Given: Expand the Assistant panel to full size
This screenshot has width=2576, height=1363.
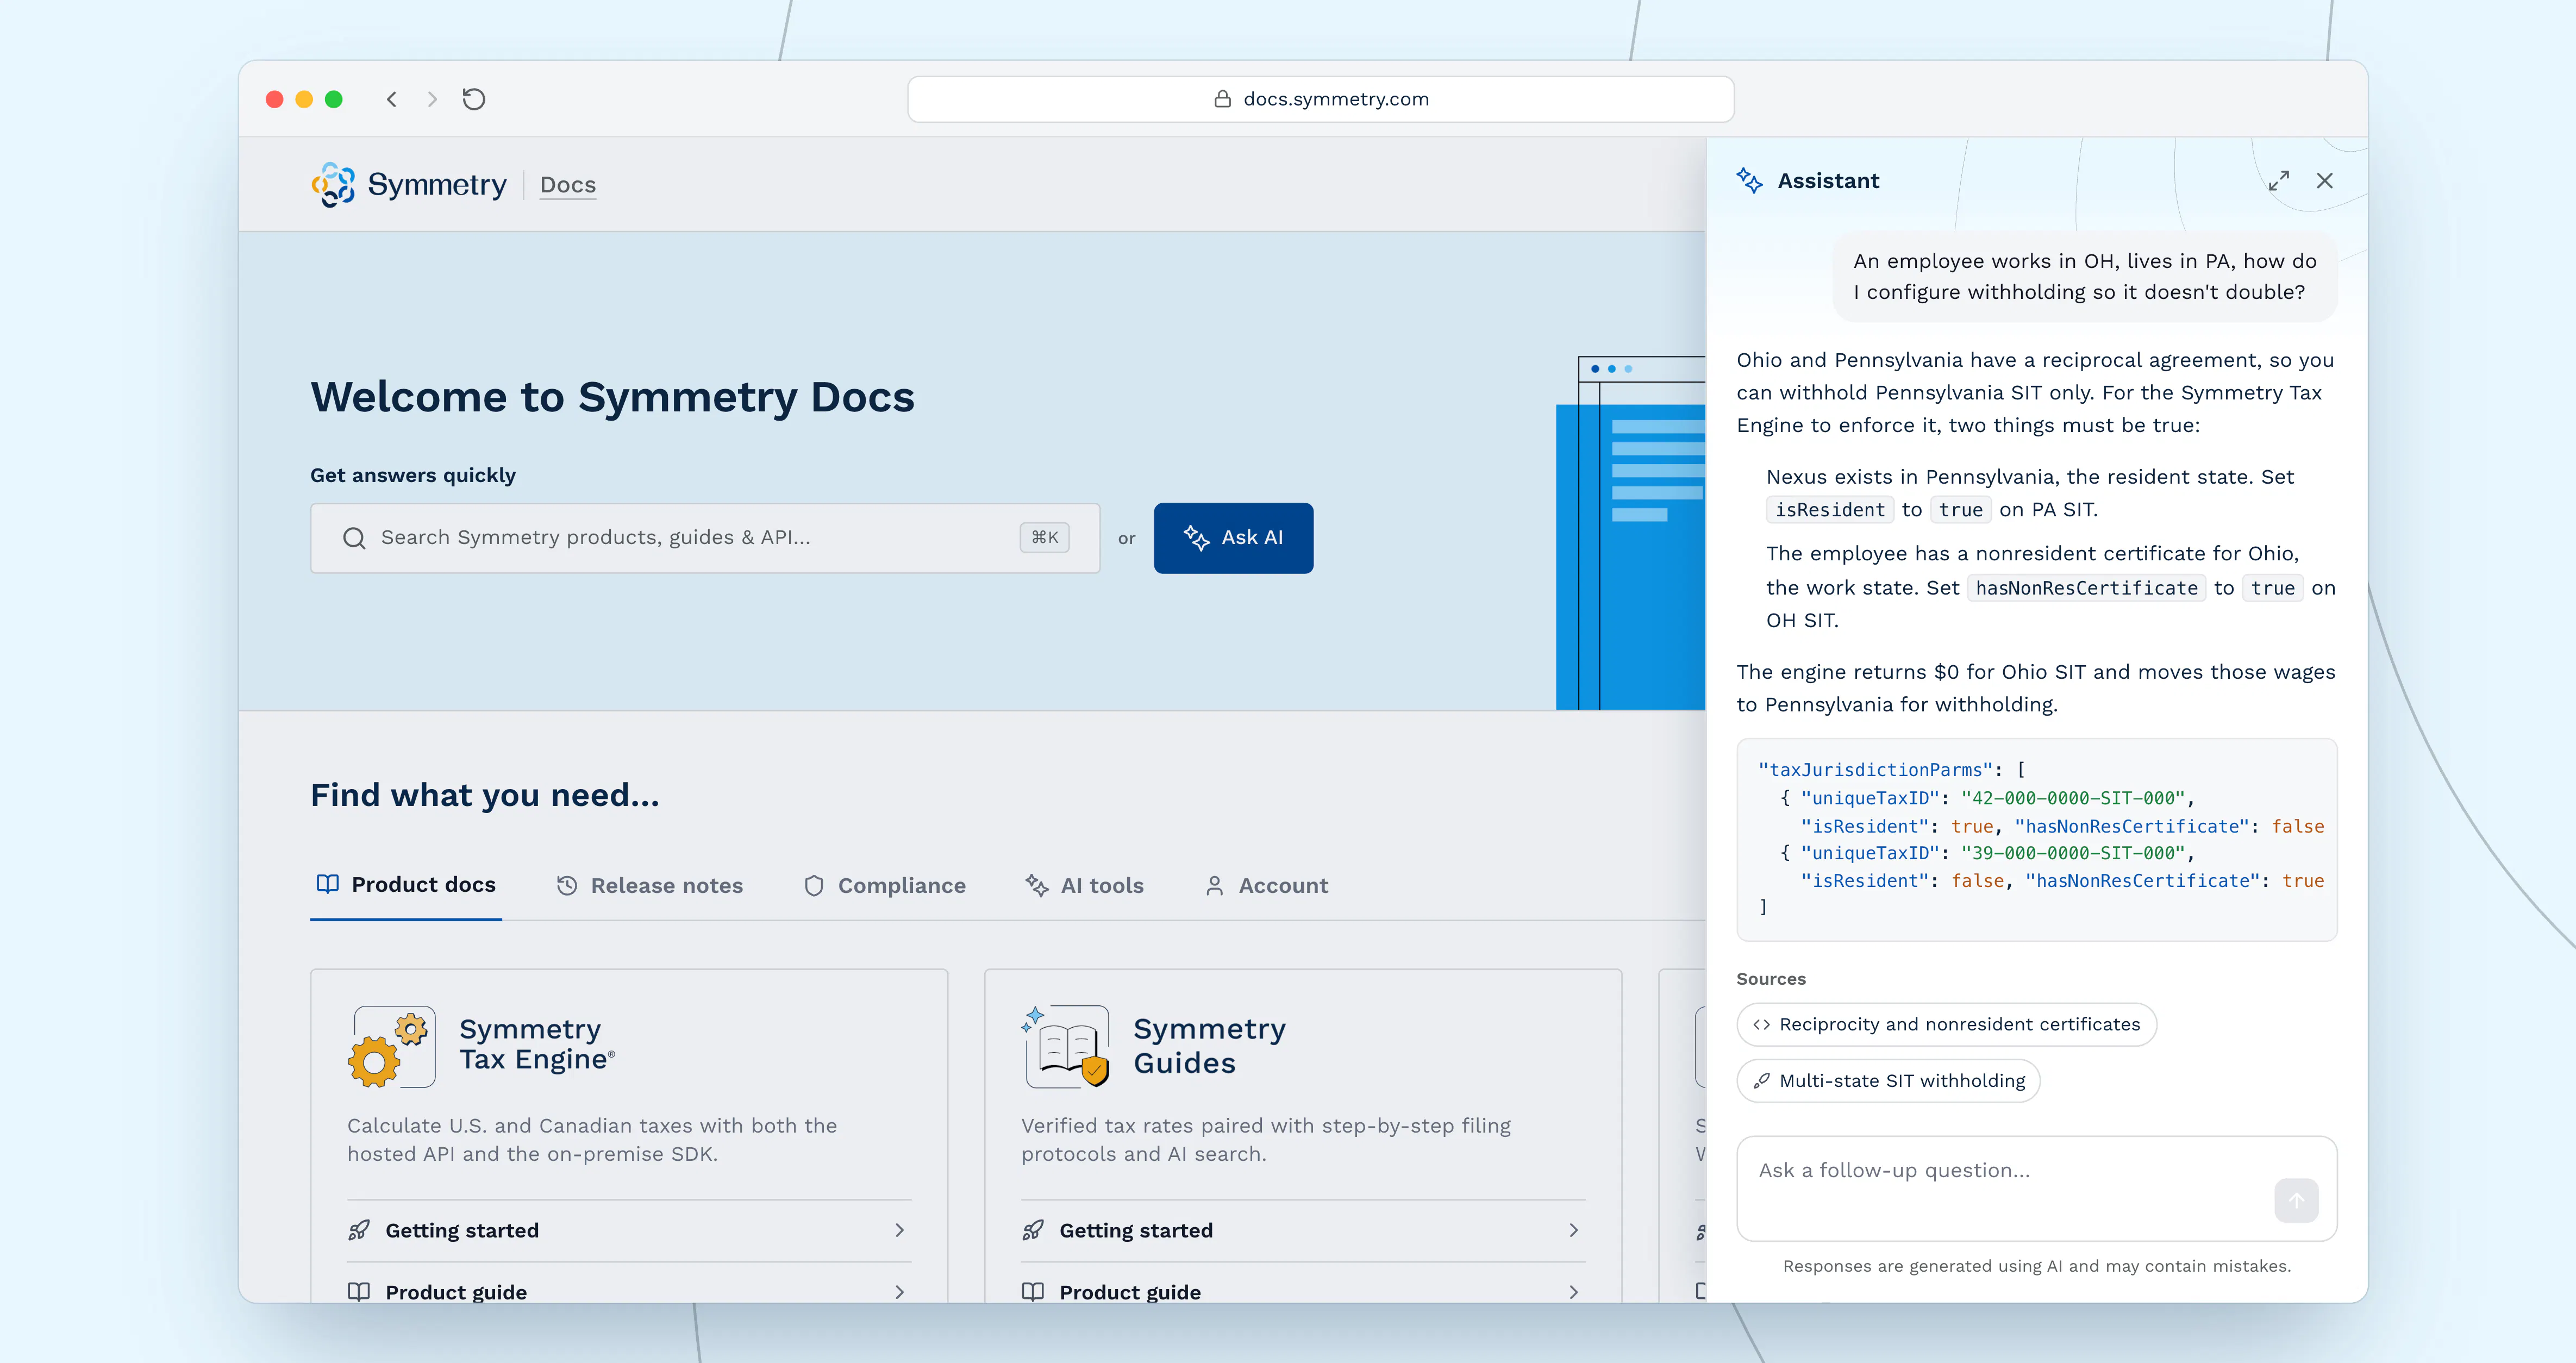Looking at the screenshot, I should pyautogui.click(x=2279, y=181).
